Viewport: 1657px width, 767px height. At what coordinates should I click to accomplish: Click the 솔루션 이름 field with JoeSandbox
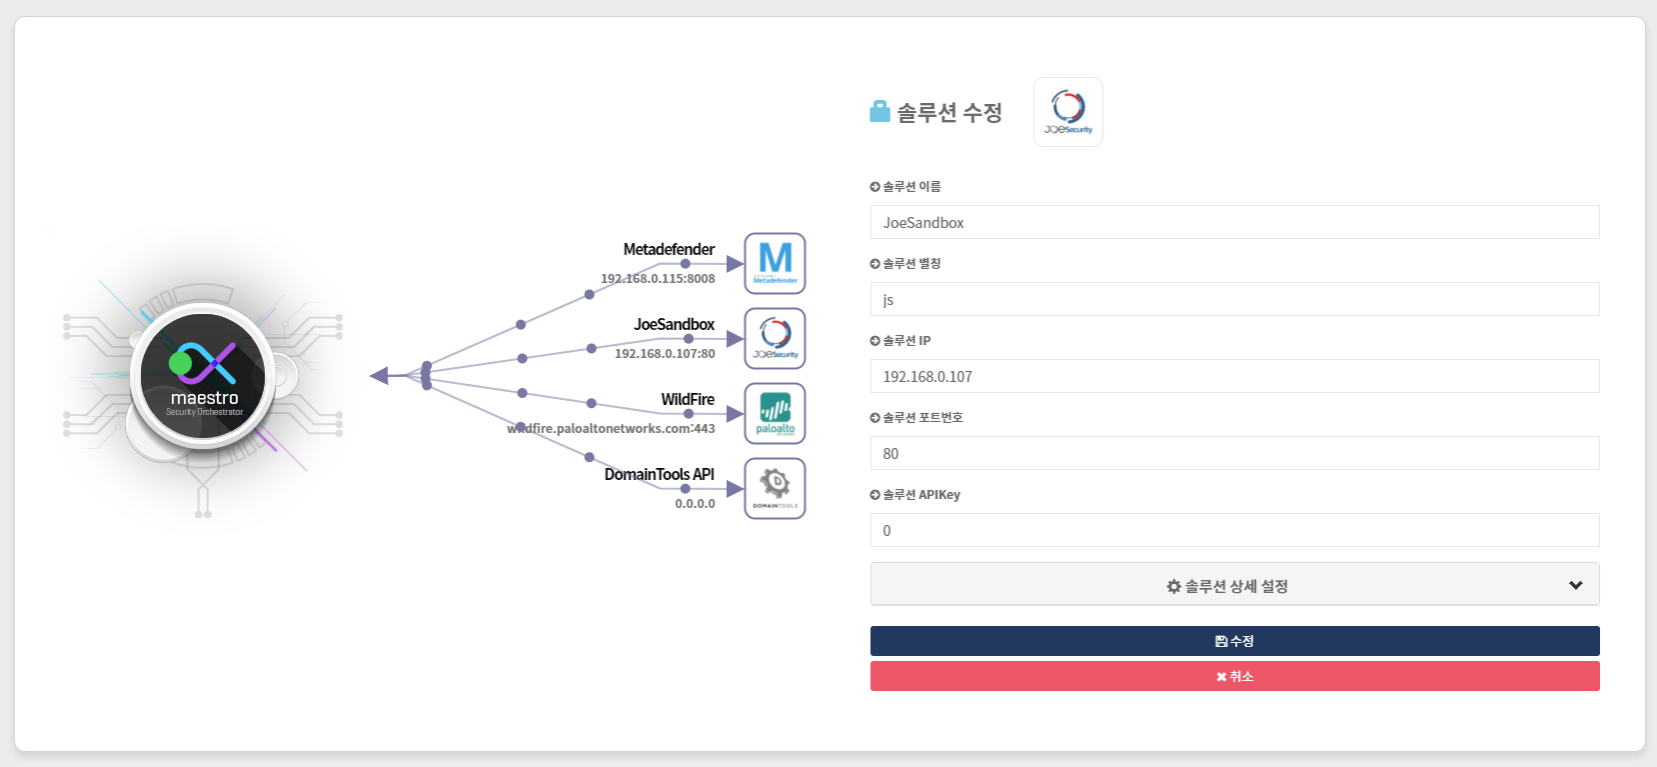(x=1234, y=222)
